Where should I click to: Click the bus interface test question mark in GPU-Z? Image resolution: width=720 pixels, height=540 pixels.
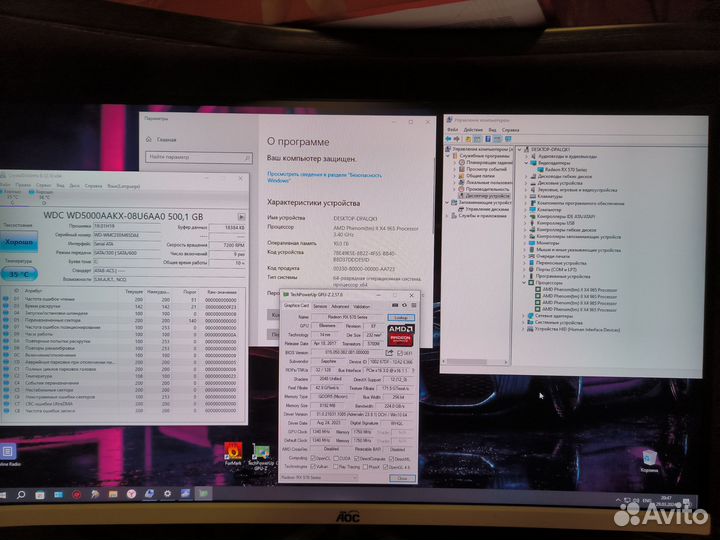pyautogui.click(x=412, y=370)
